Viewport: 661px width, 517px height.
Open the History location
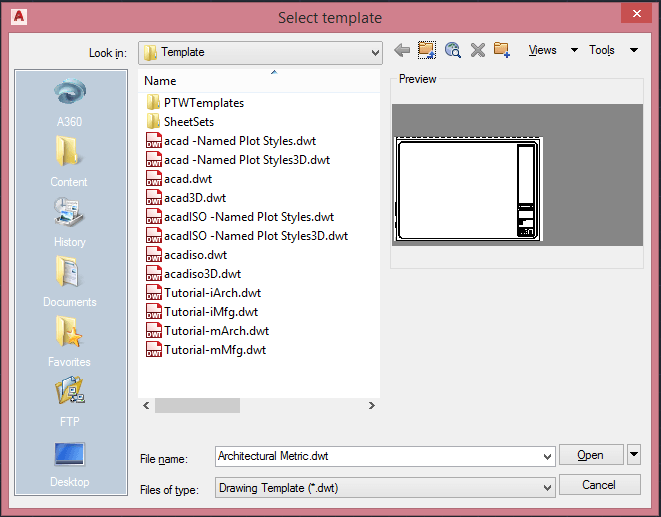pyautogui.click(x=70, y=222)
